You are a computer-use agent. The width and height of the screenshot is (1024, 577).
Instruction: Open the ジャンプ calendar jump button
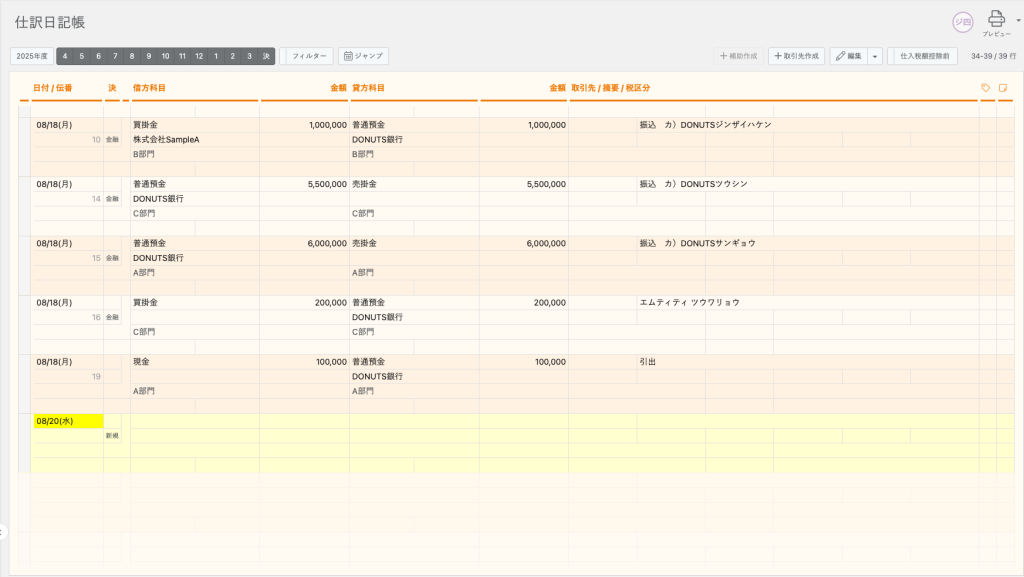[x=363, y=56]
